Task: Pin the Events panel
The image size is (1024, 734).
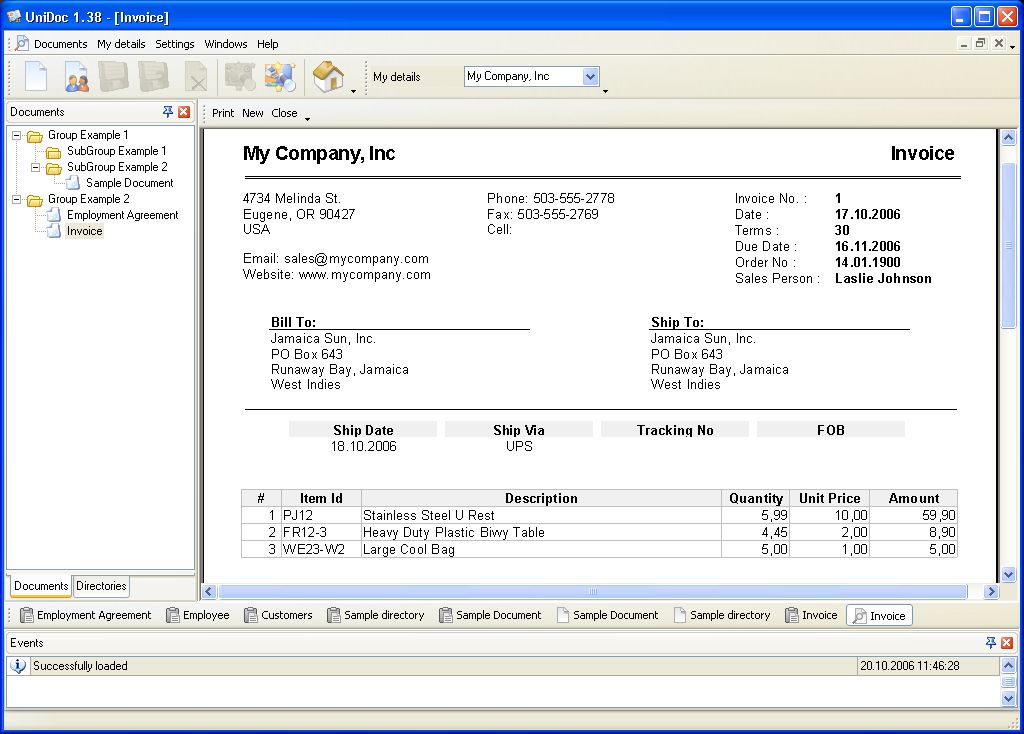Action: pyautogui.click(x=991, y=642)
